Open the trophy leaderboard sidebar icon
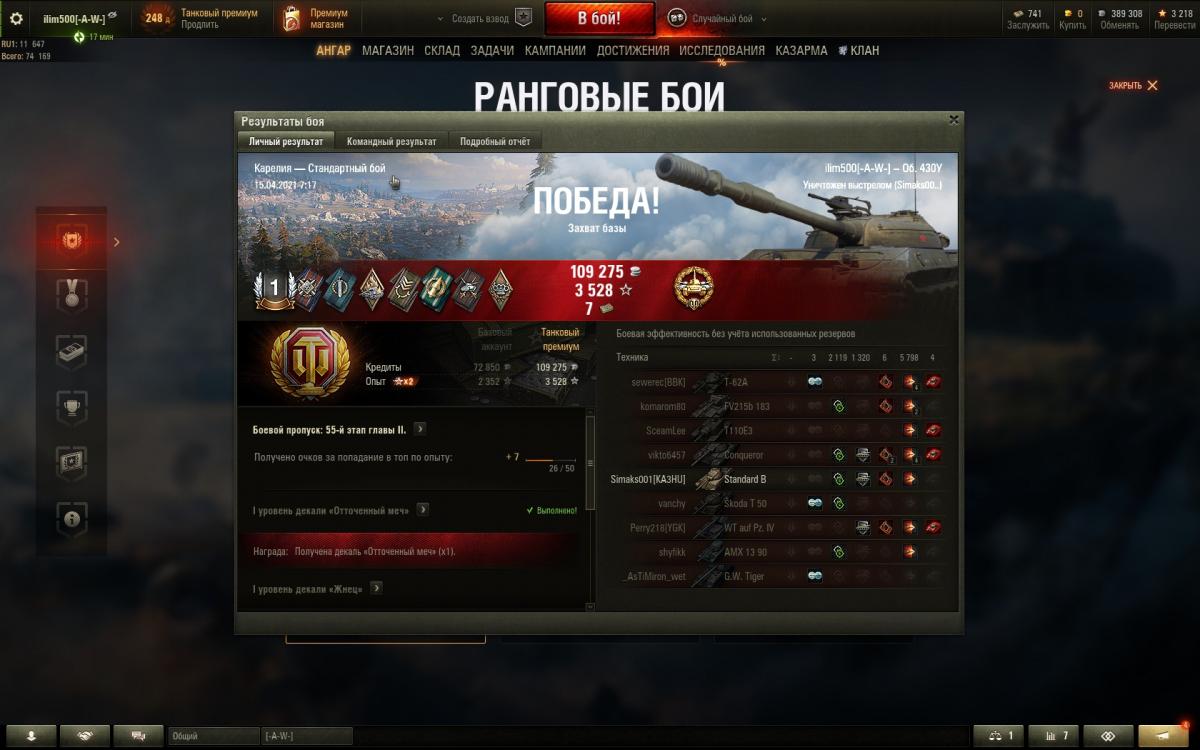The height and width of the screenshot is (750, 1200). 72,407
